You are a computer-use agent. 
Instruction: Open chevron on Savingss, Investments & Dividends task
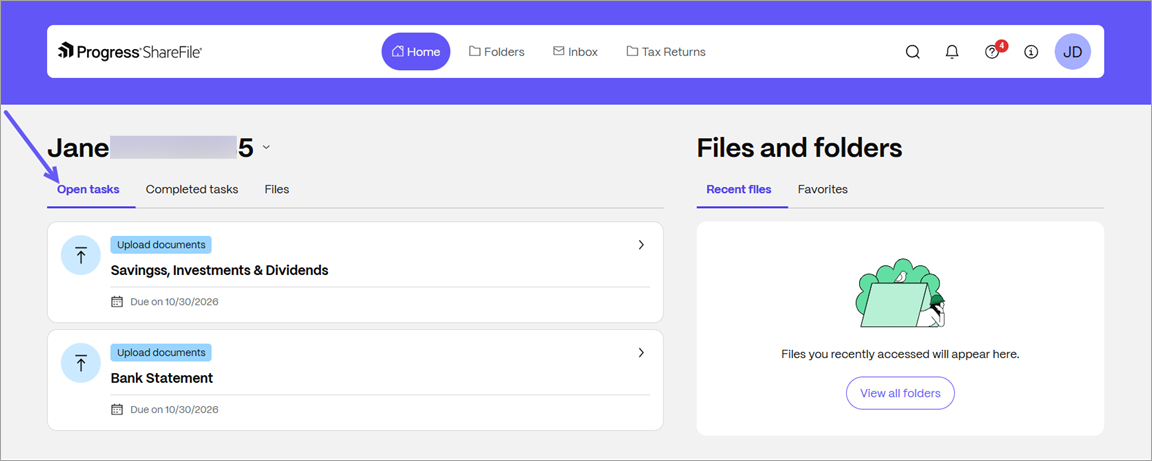(x=641, y=245)
